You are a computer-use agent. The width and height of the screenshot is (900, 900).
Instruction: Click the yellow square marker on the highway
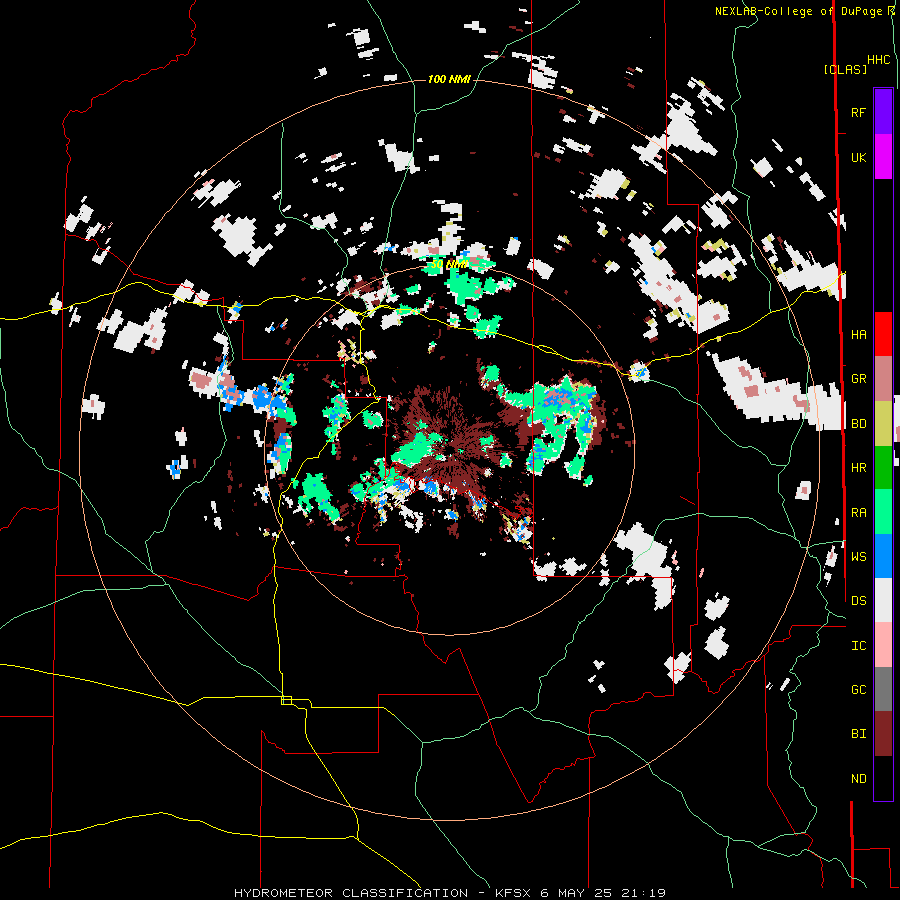click(286, 700)
